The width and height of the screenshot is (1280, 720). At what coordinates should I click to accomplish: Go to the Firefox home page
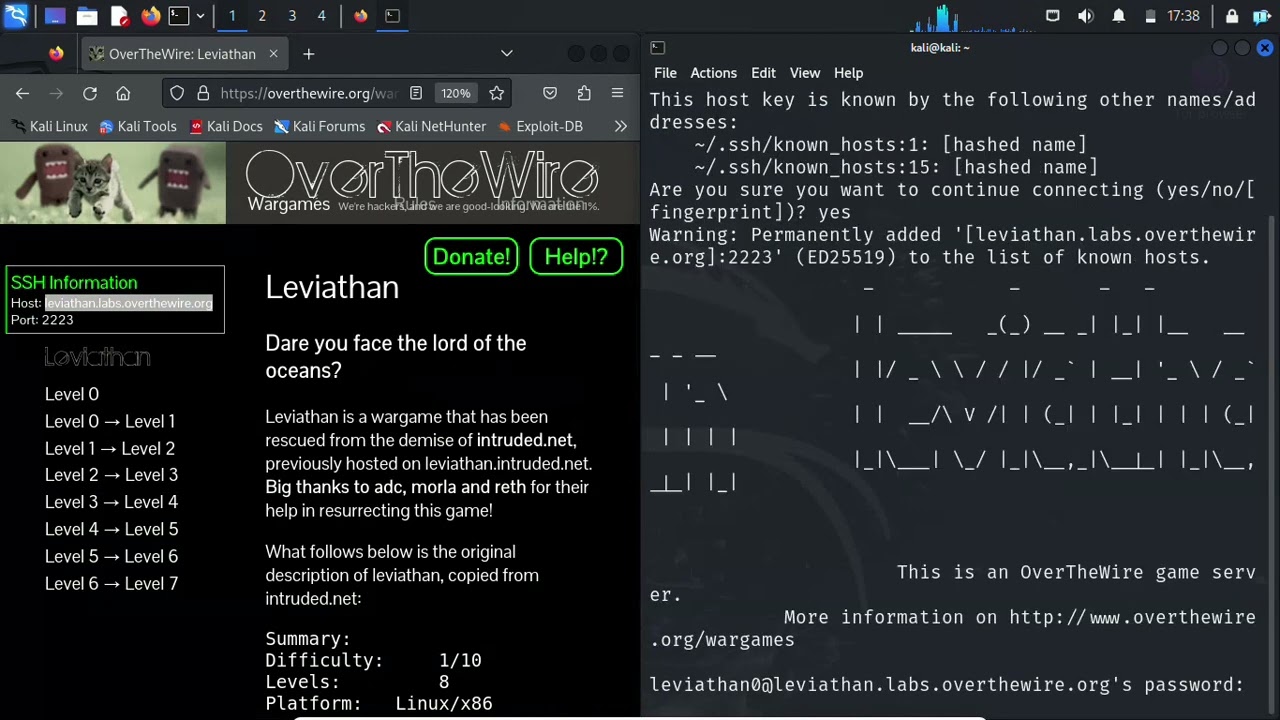[123, 93]
